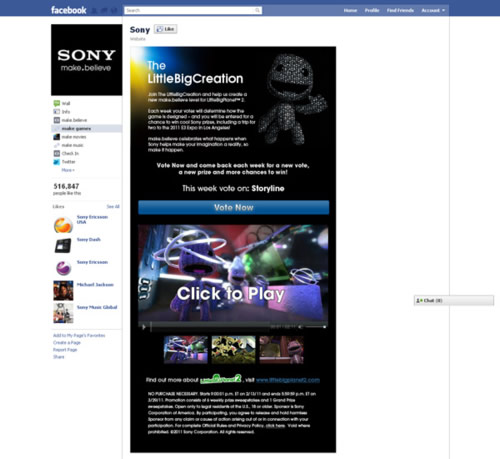500x459 pixels.
Task: Click the Wall tab icon in the sidebar
Action: point(57,103)
